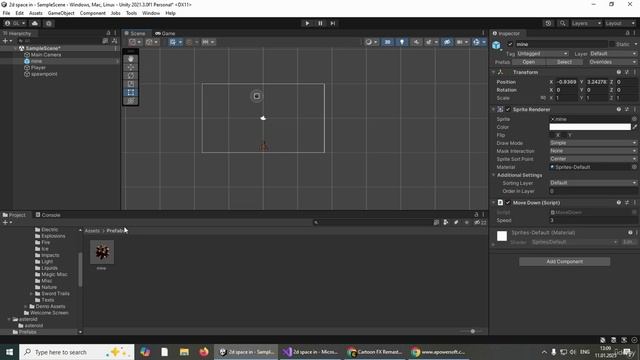The image size is (640, 360).
Task: Open the Tag dropdown showing Untagged
Action: tap(542, 53)
